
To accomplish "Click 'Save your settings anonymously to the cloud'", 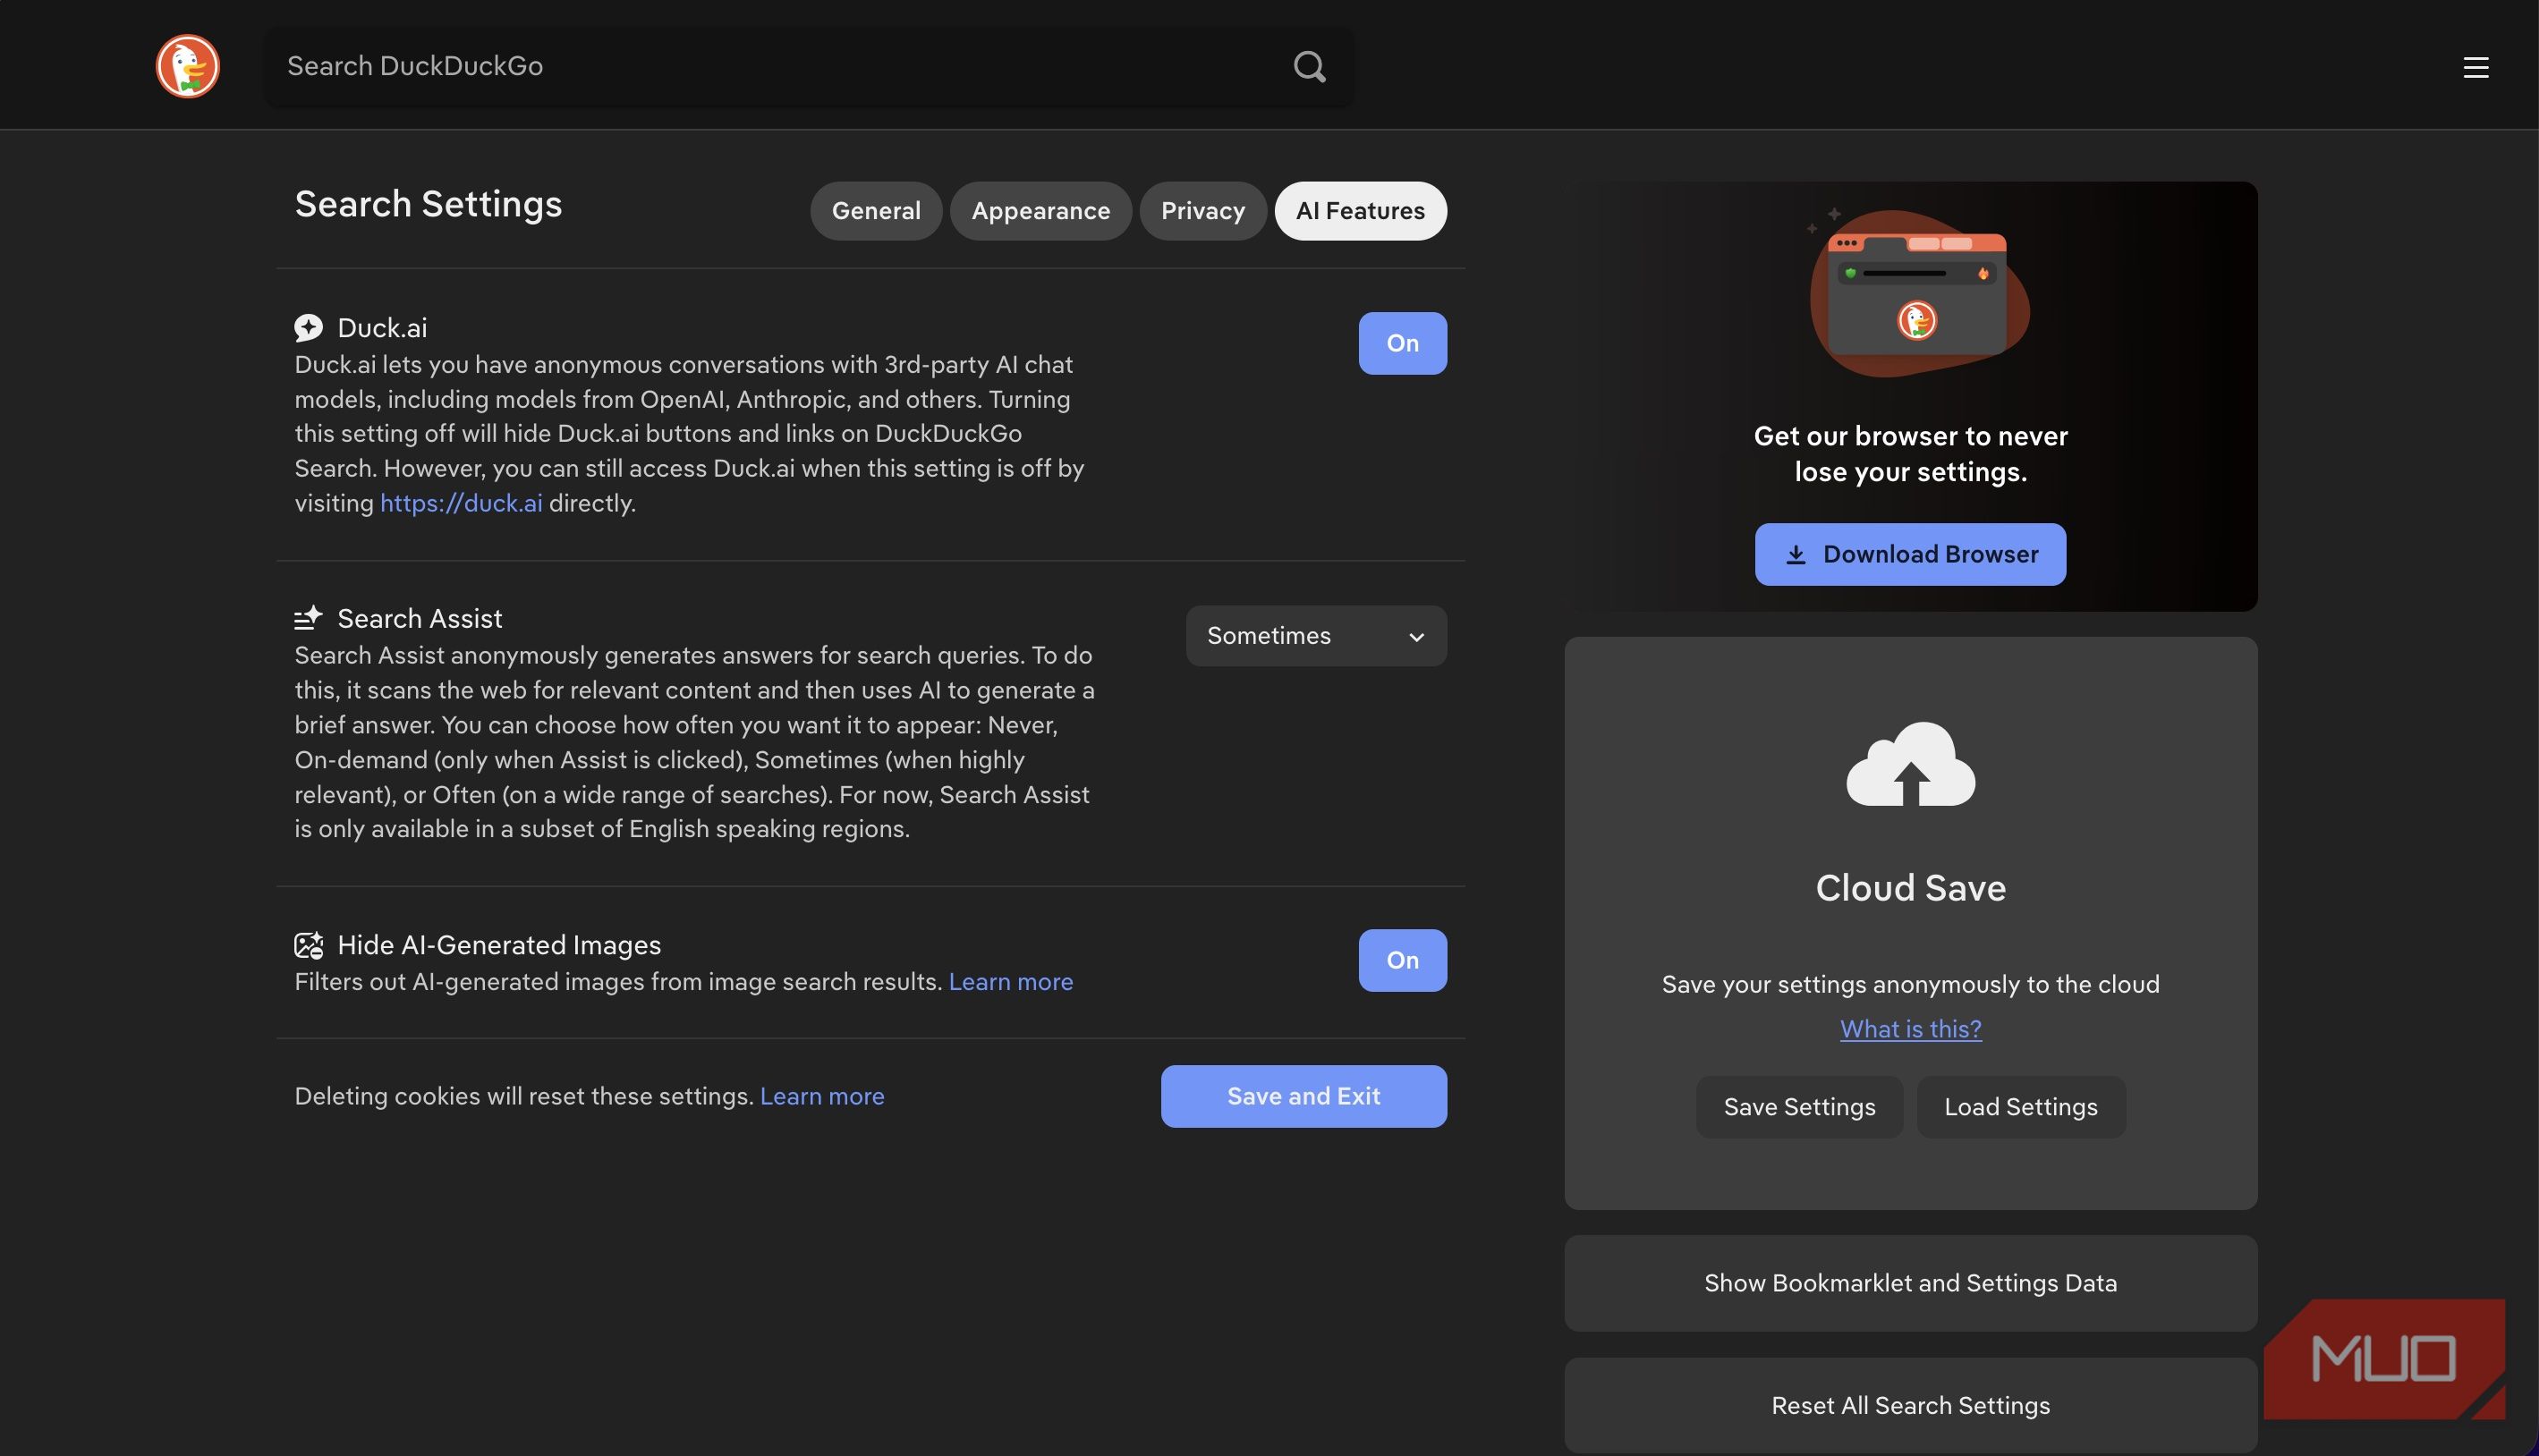I will tap(1910, 984).
